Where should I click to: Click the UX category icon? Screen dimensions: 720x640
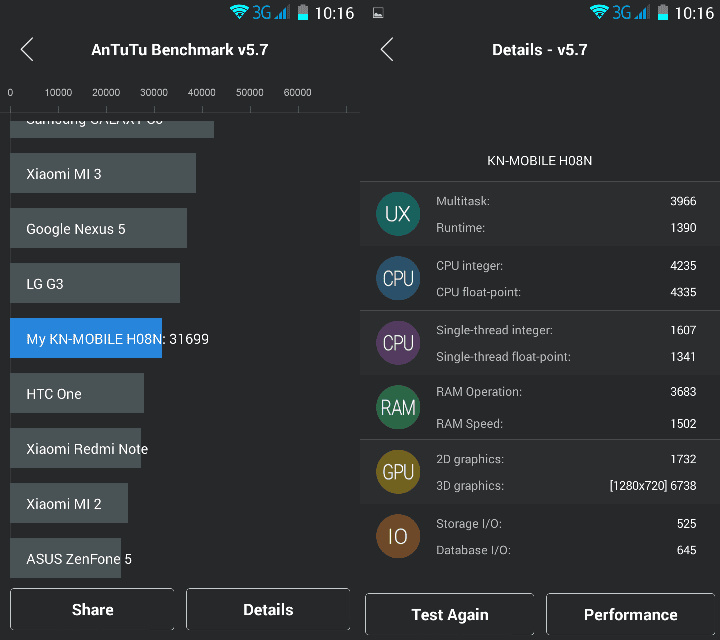398,214
